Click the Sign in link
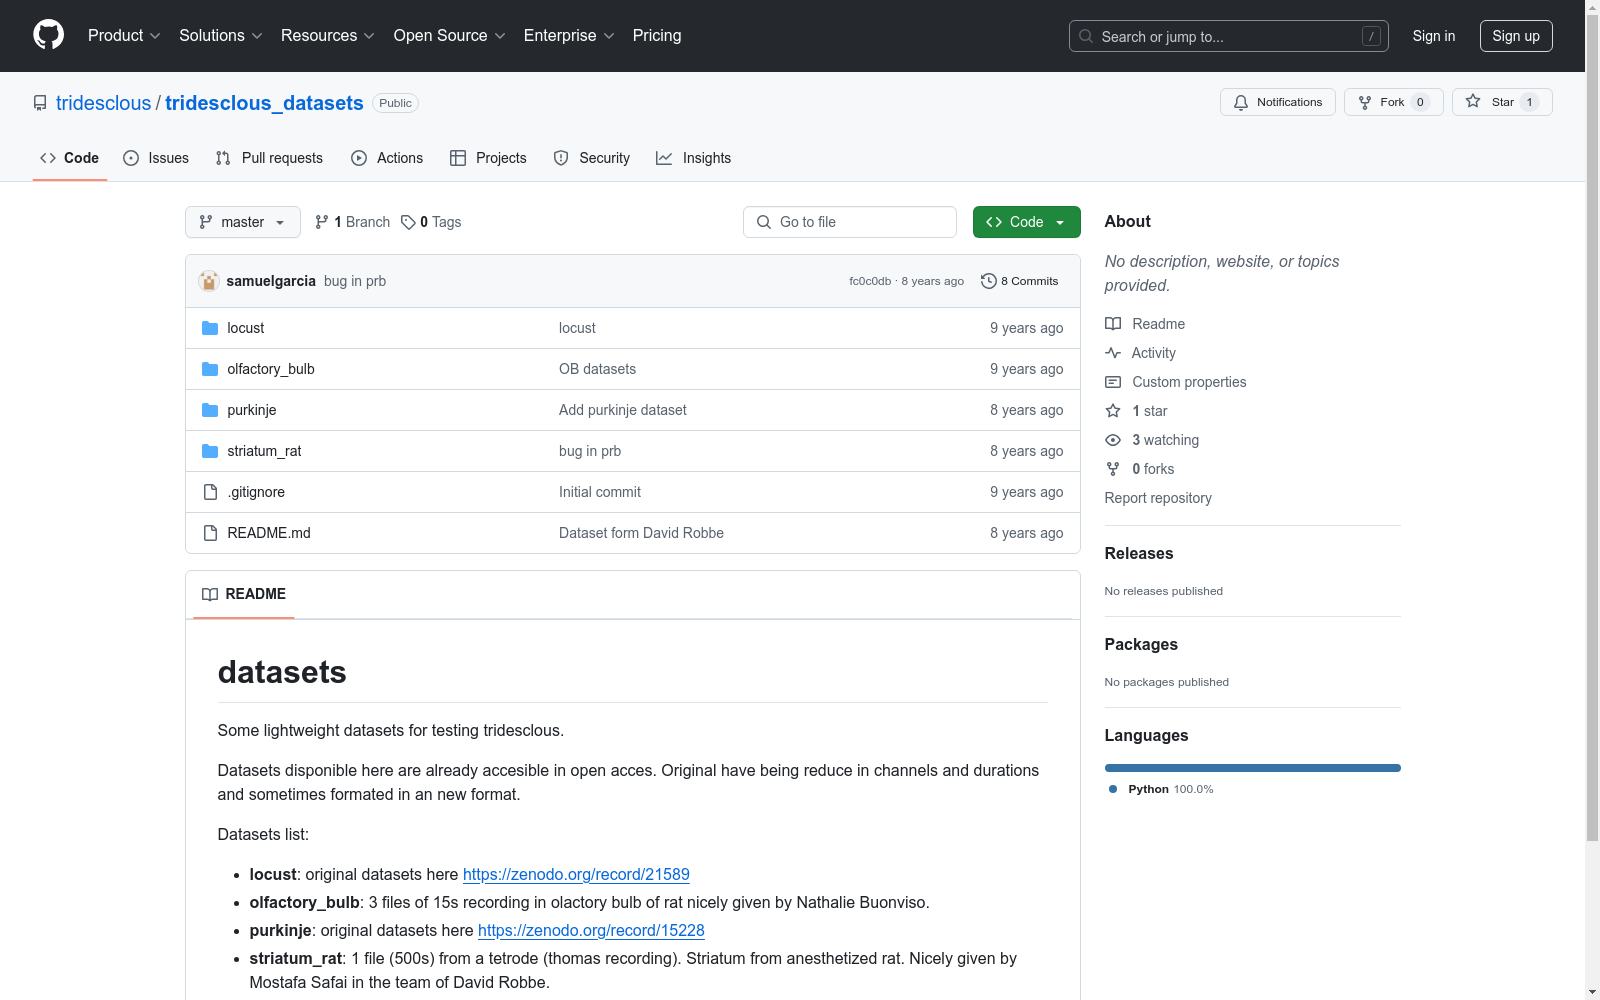Screen dimensions: 1600x1000 1434,36
